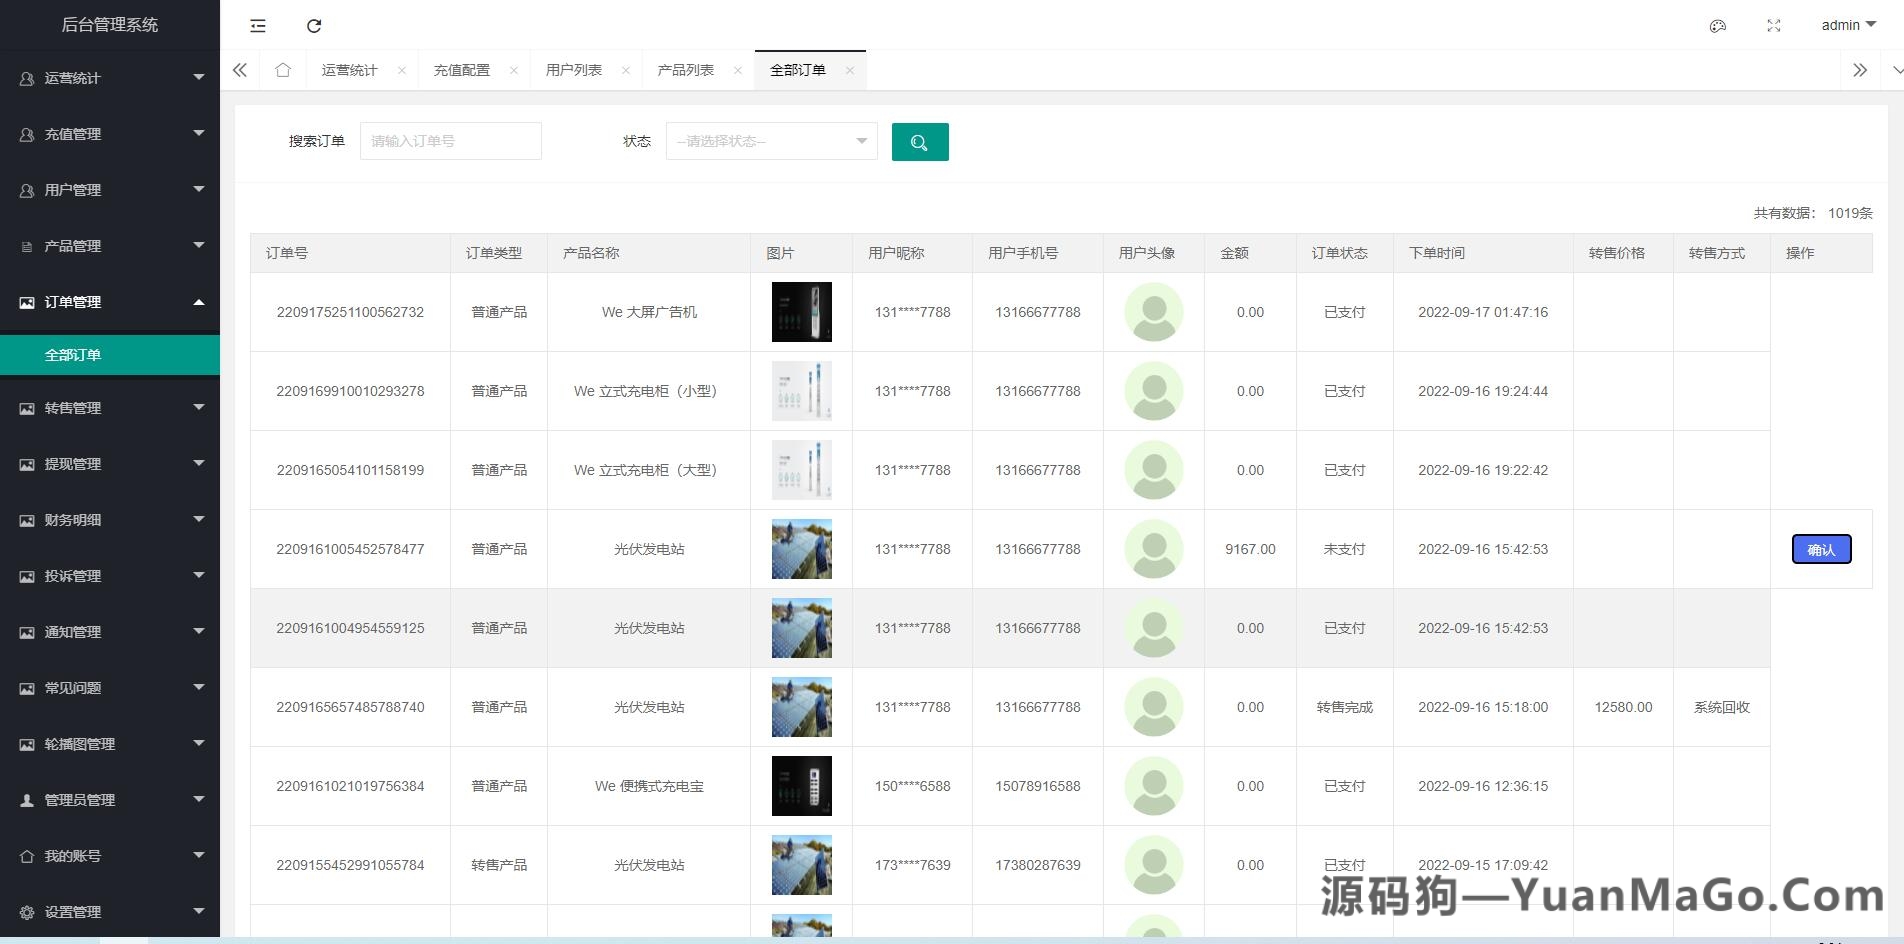Image resolution: width=1904 pixels, height=944 pixels.
Task: Close the 运营统计 tab
Action: click(x=402, y=70)
